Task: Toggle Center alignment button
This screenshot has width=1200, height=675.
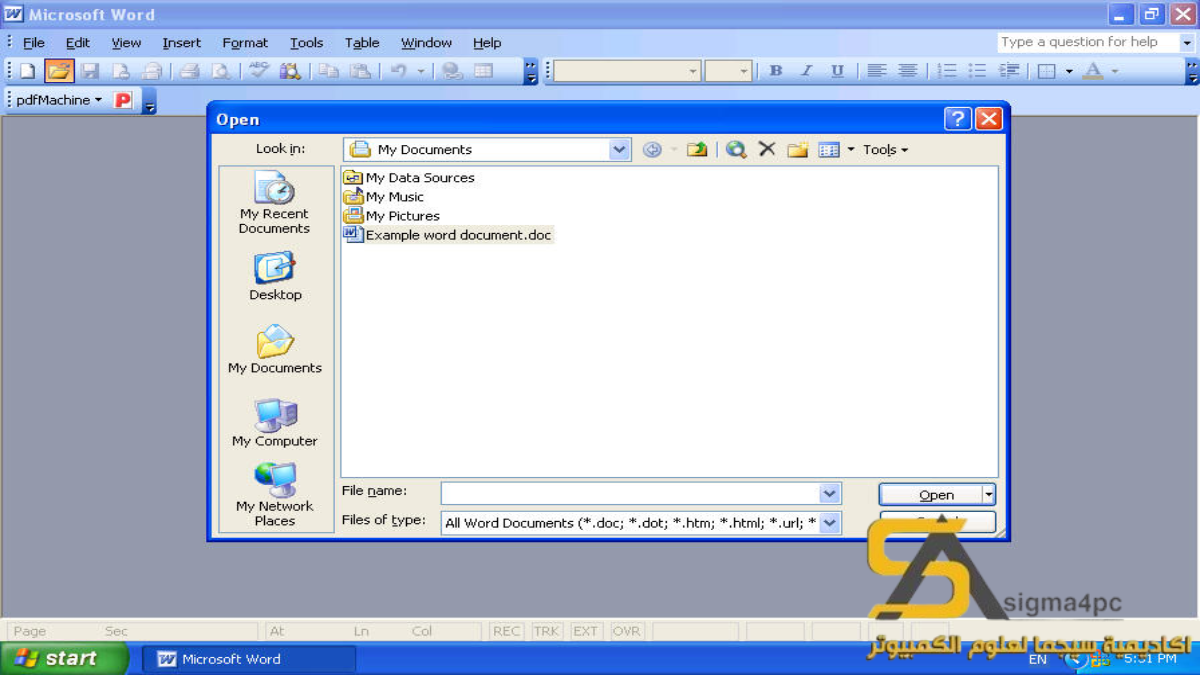Action: click(x=907, y=71)
